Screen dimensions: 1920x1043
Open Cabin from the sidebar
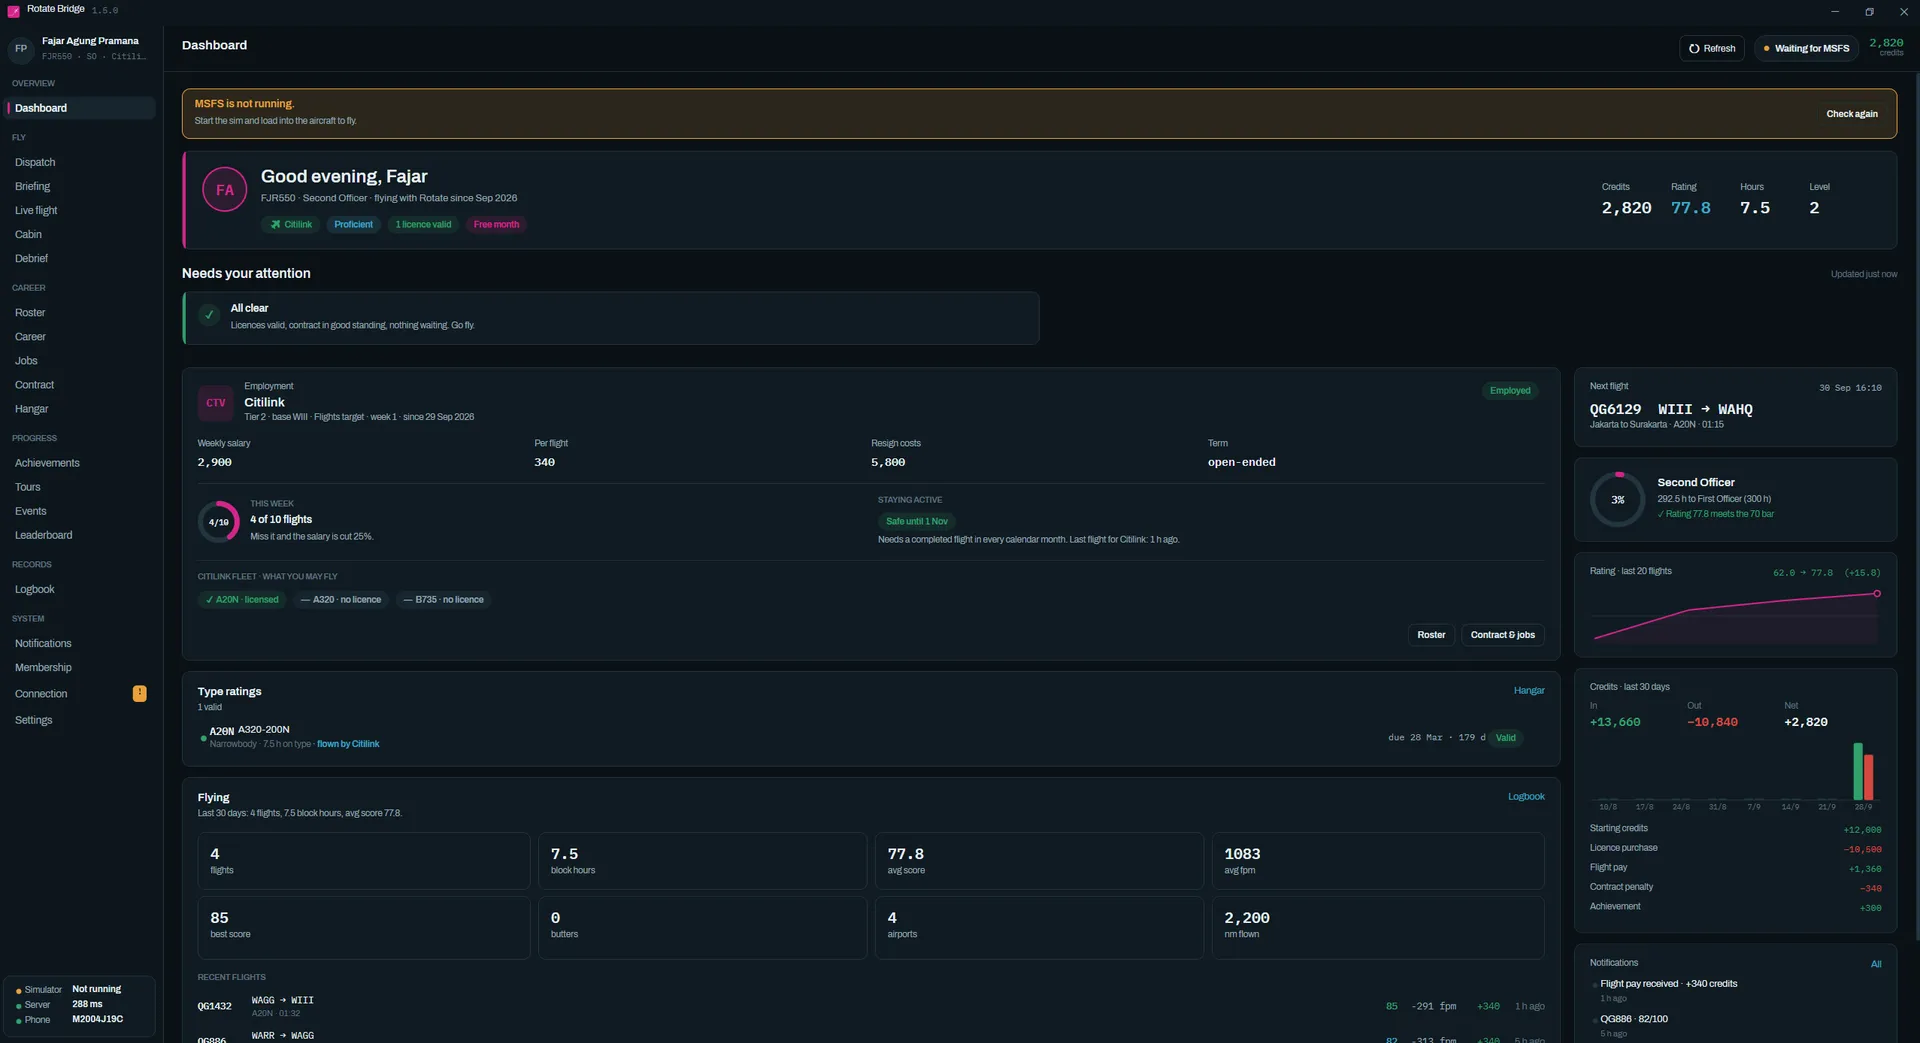click(x=81, y=234)
